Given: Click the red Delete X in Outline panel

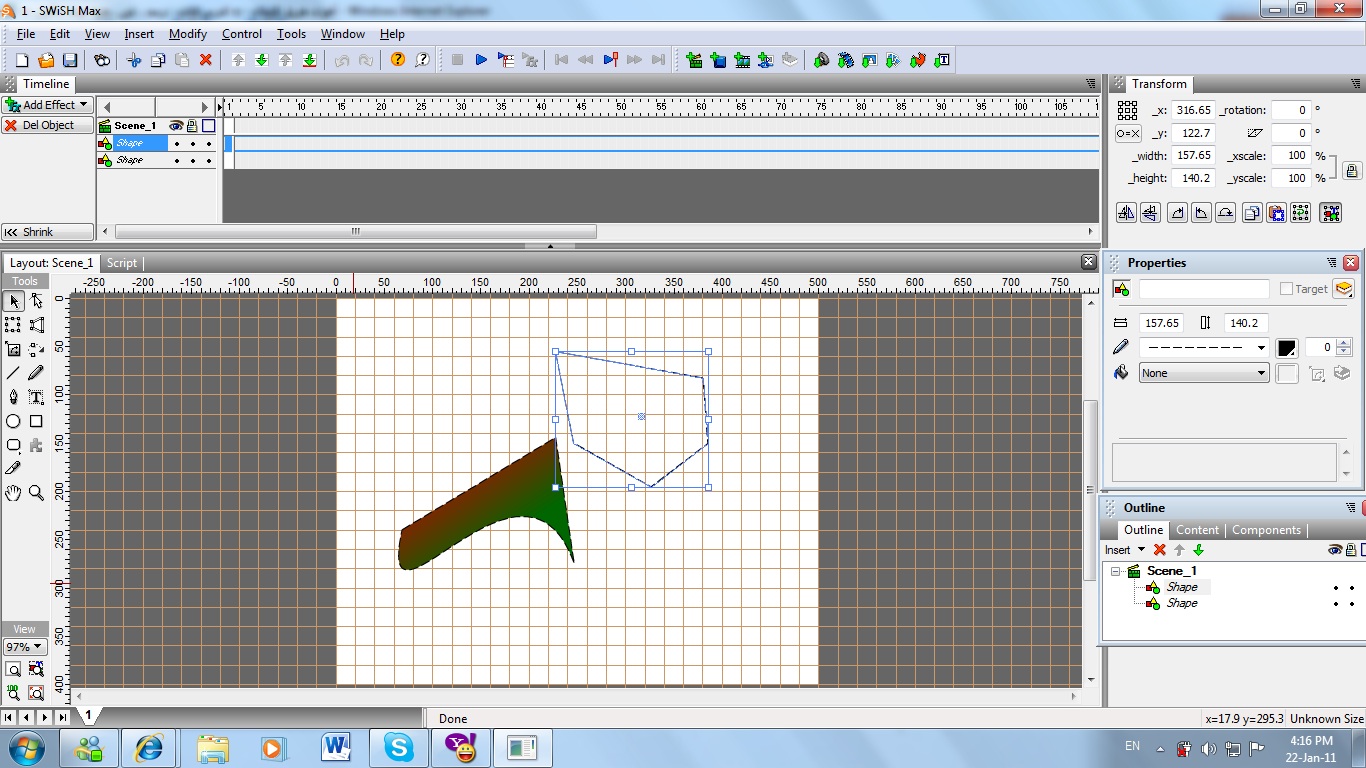Looking at the screenshot, I should point(1160,550).
